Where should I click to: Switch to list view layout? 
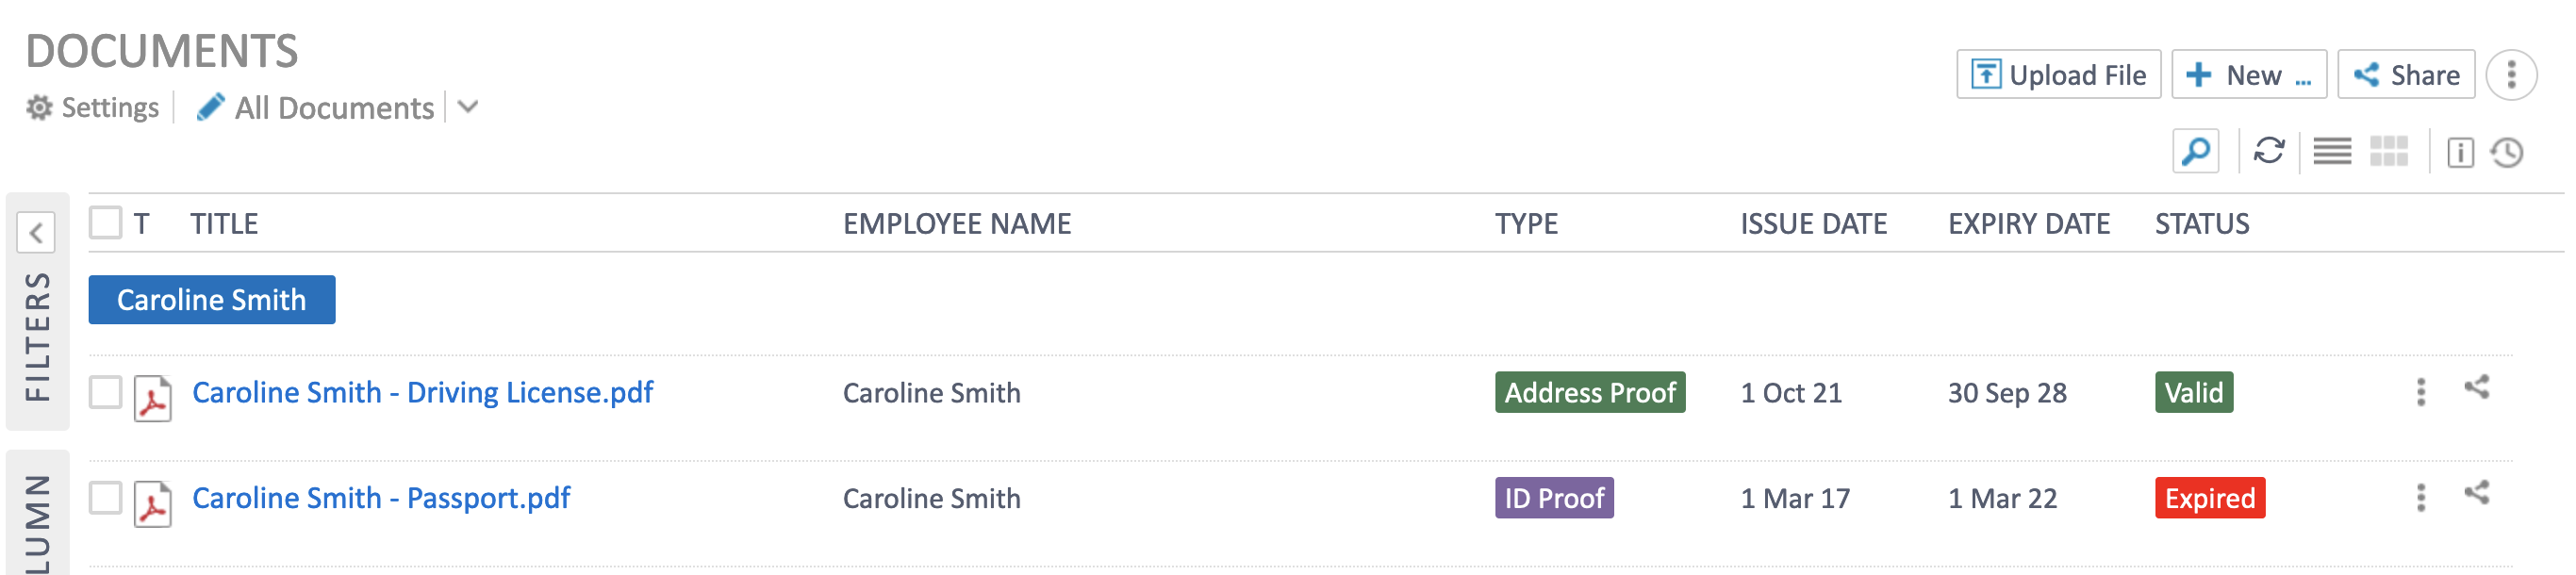point(2332,152)
